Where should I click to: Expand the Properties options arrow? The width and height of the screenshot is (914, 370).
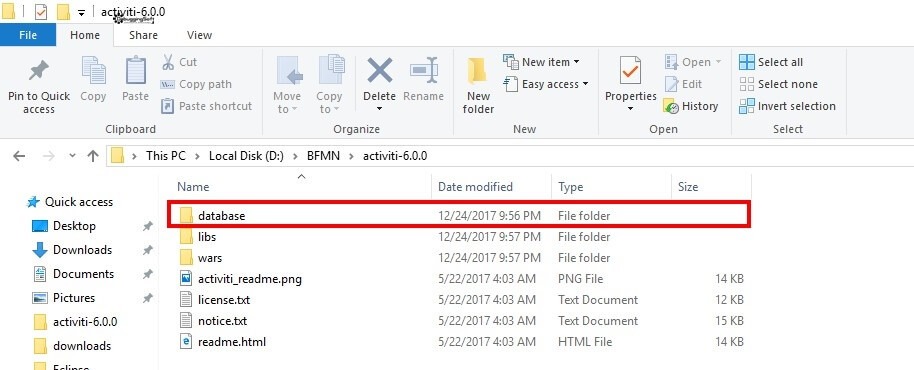pos(631,108)
